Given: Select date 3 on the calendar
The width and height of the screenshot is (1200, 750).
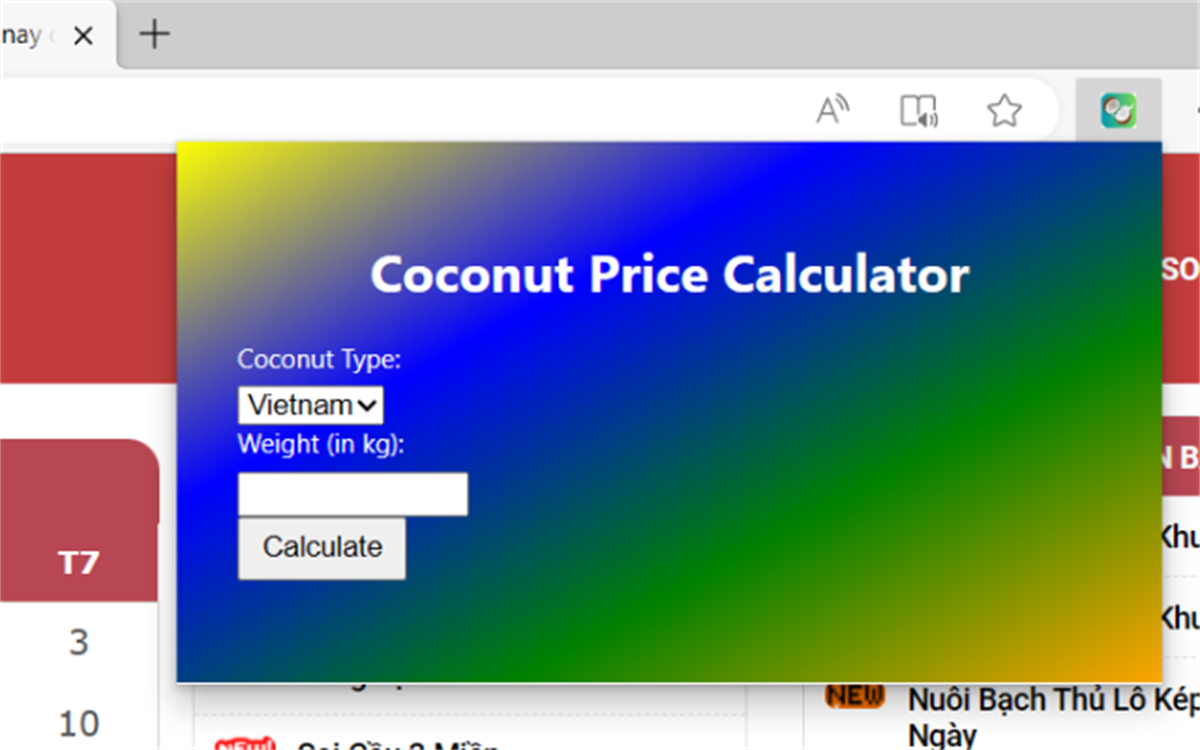Looking at the screenshot, I should click(79, 643).
